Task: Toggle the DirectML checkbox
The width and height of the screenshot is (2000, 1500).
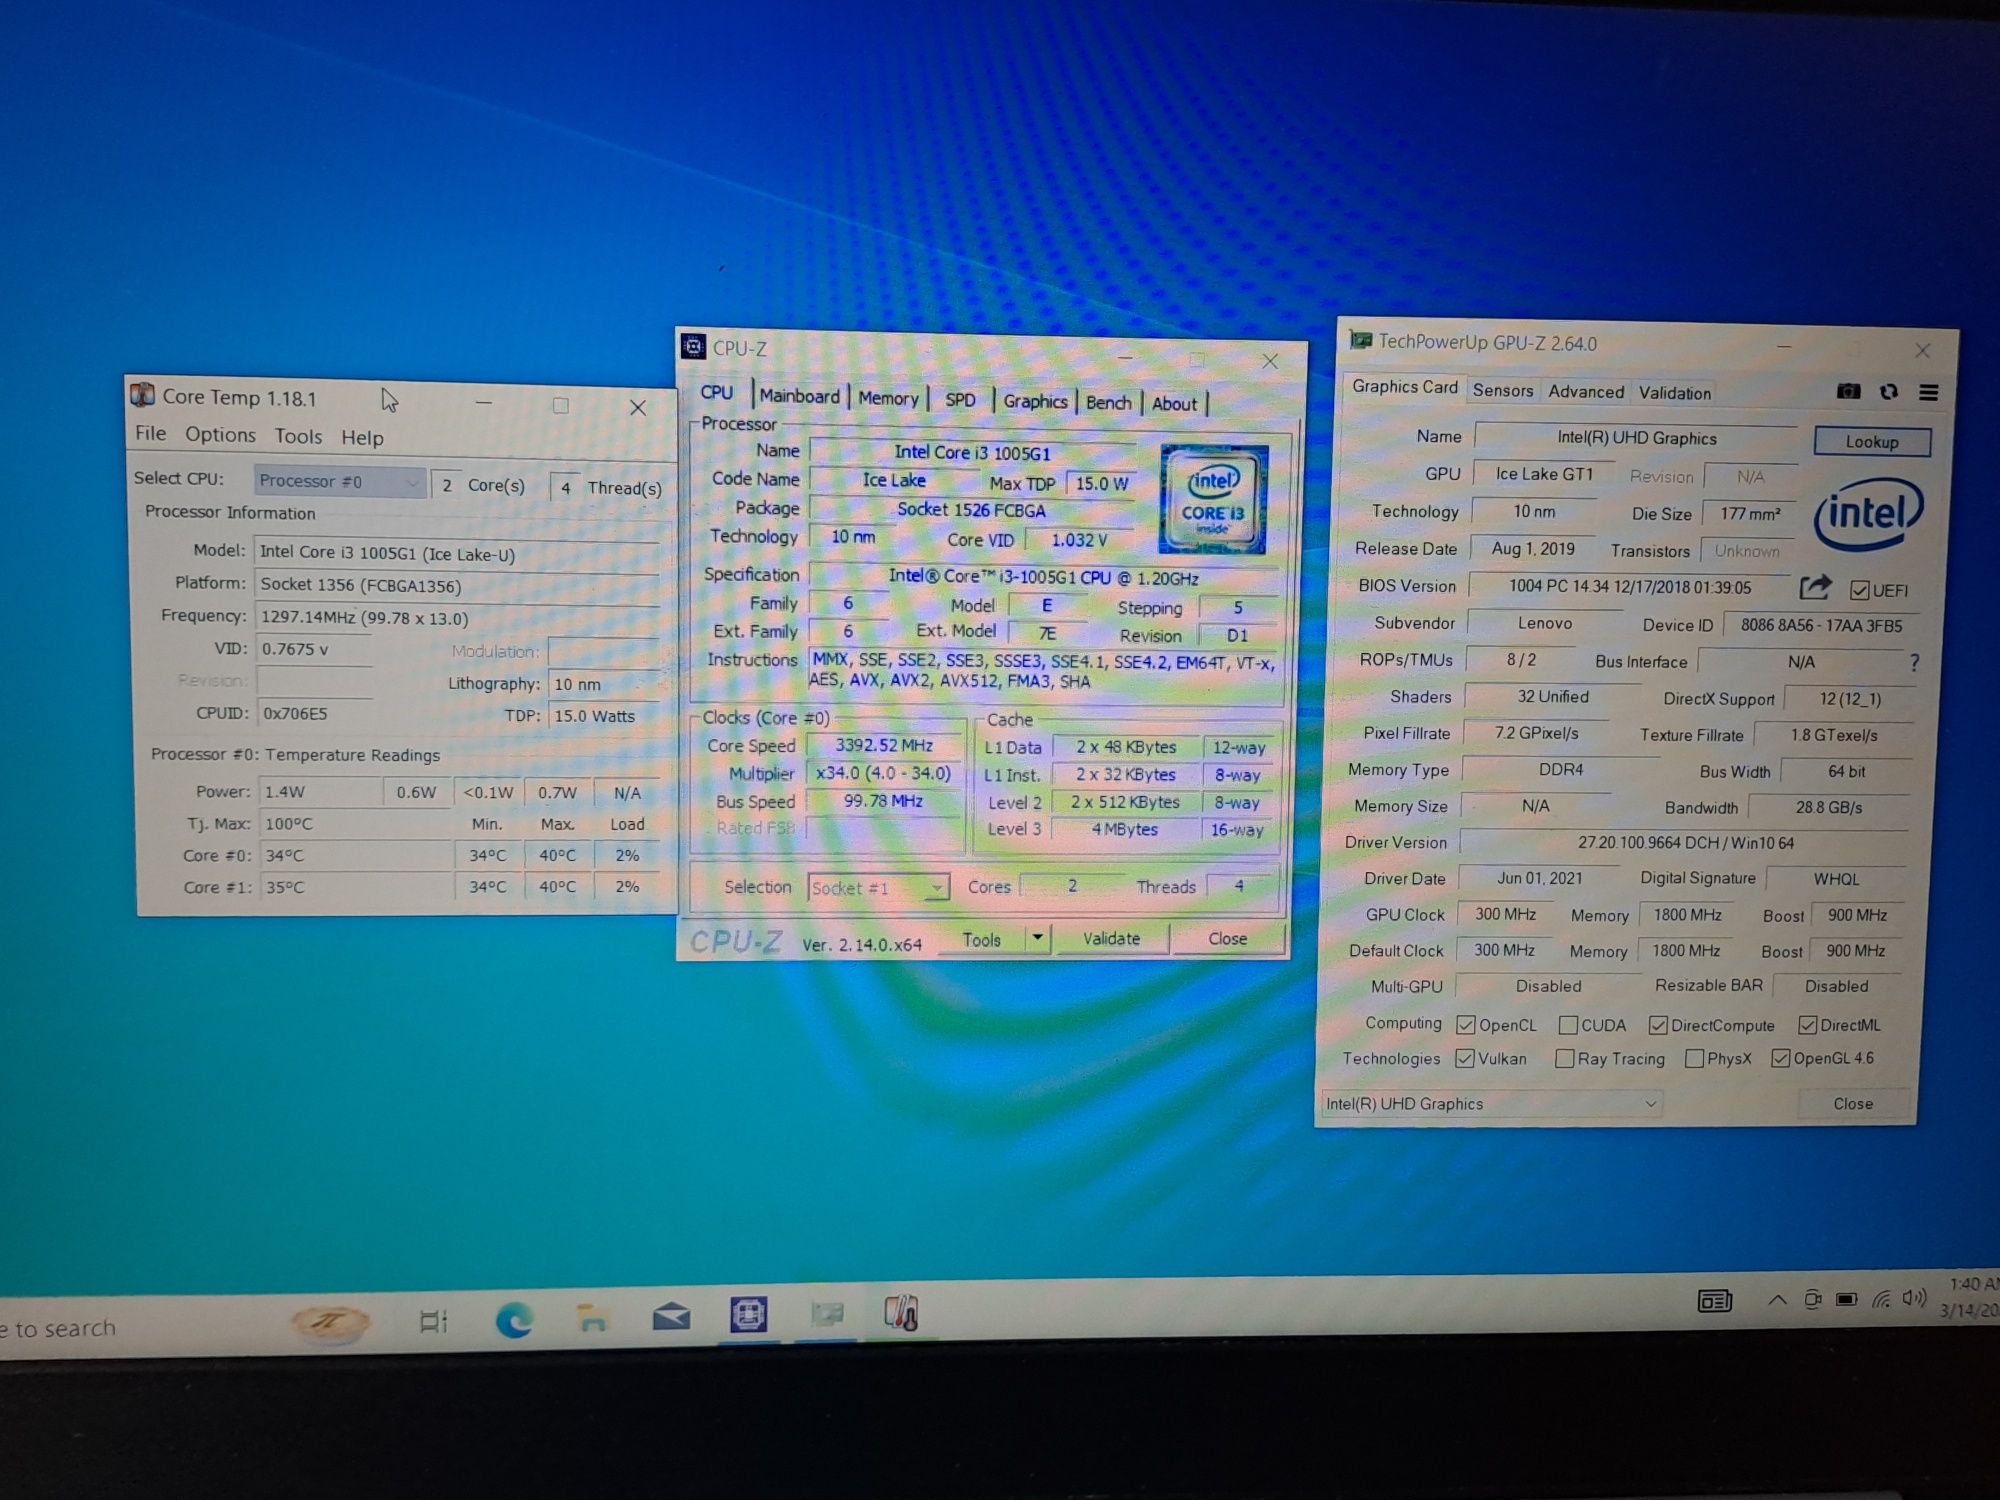Action: point(1807,1025)
